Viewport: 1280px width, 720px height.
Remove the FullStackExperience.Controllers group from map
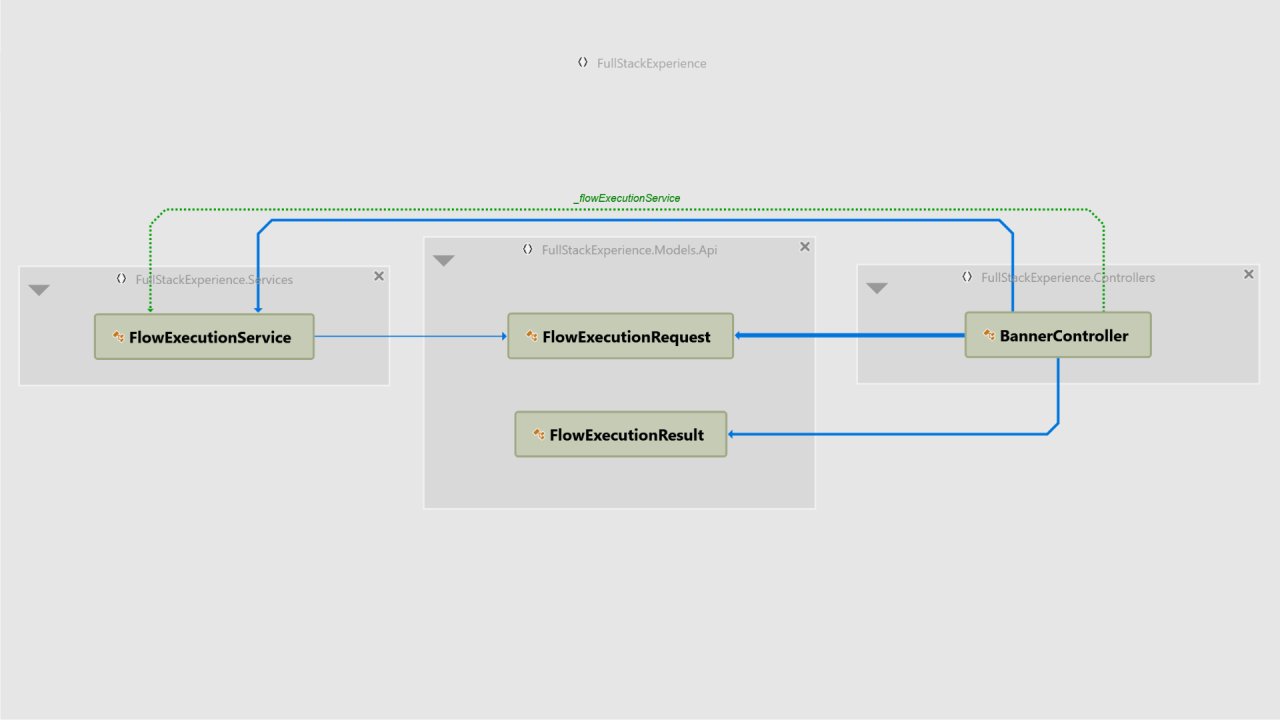(1248, 273)
